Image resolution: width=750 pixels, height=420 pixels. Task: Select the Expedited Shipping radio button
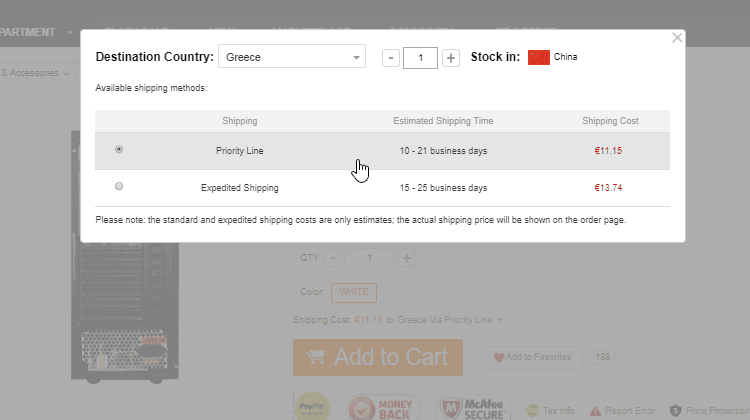(120, 187)
